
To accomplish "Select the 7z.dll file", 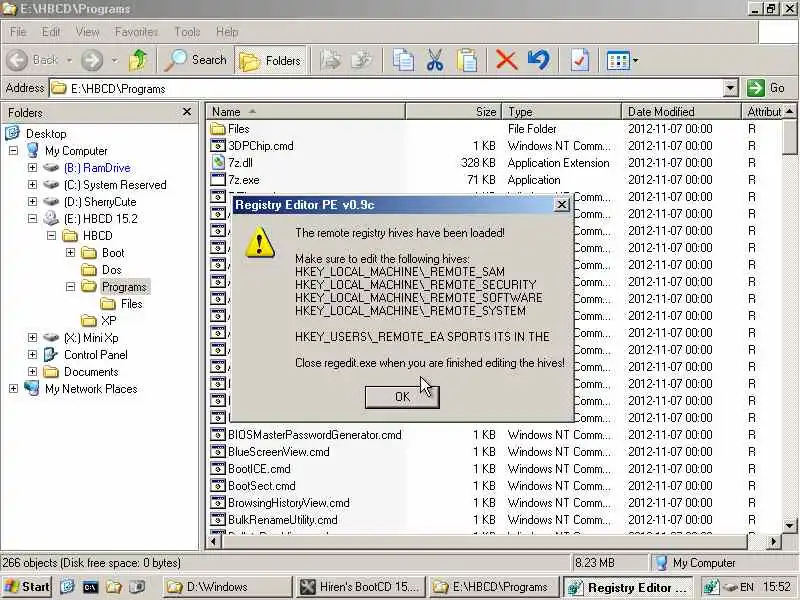I will pyautogui.click(x=240, y=163).
